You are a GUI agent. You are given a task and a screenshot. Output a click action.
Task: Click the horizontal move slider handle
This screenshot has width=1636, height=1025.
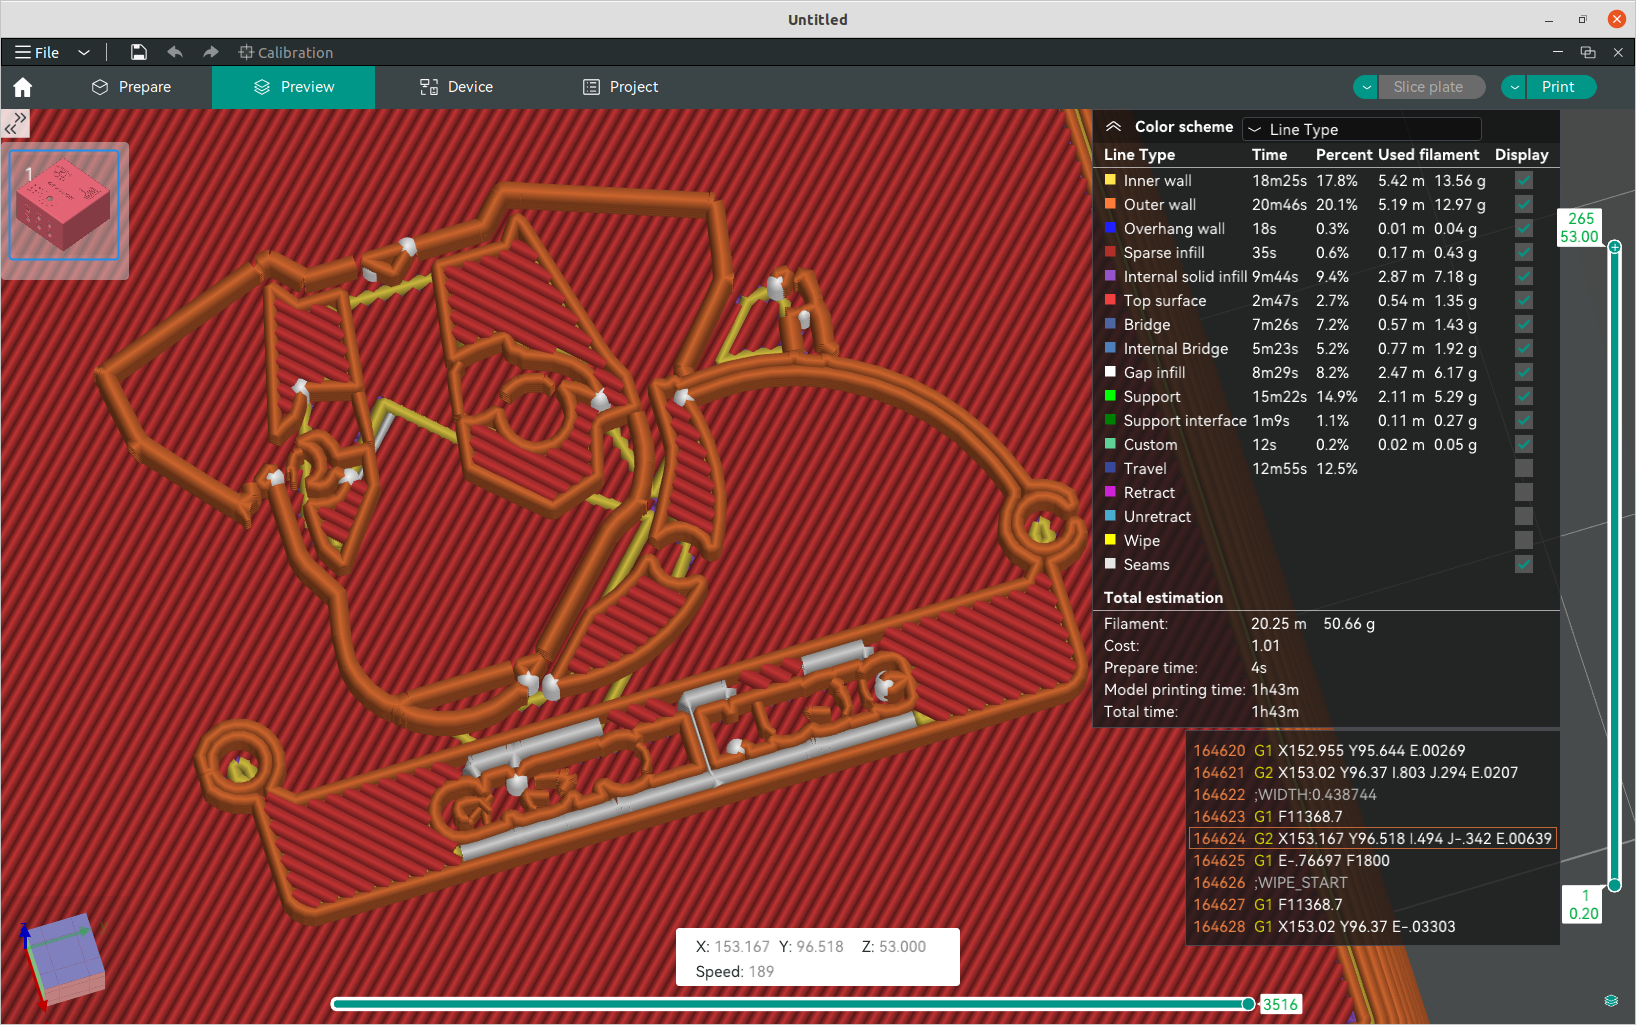(x=1249, y=1004)
